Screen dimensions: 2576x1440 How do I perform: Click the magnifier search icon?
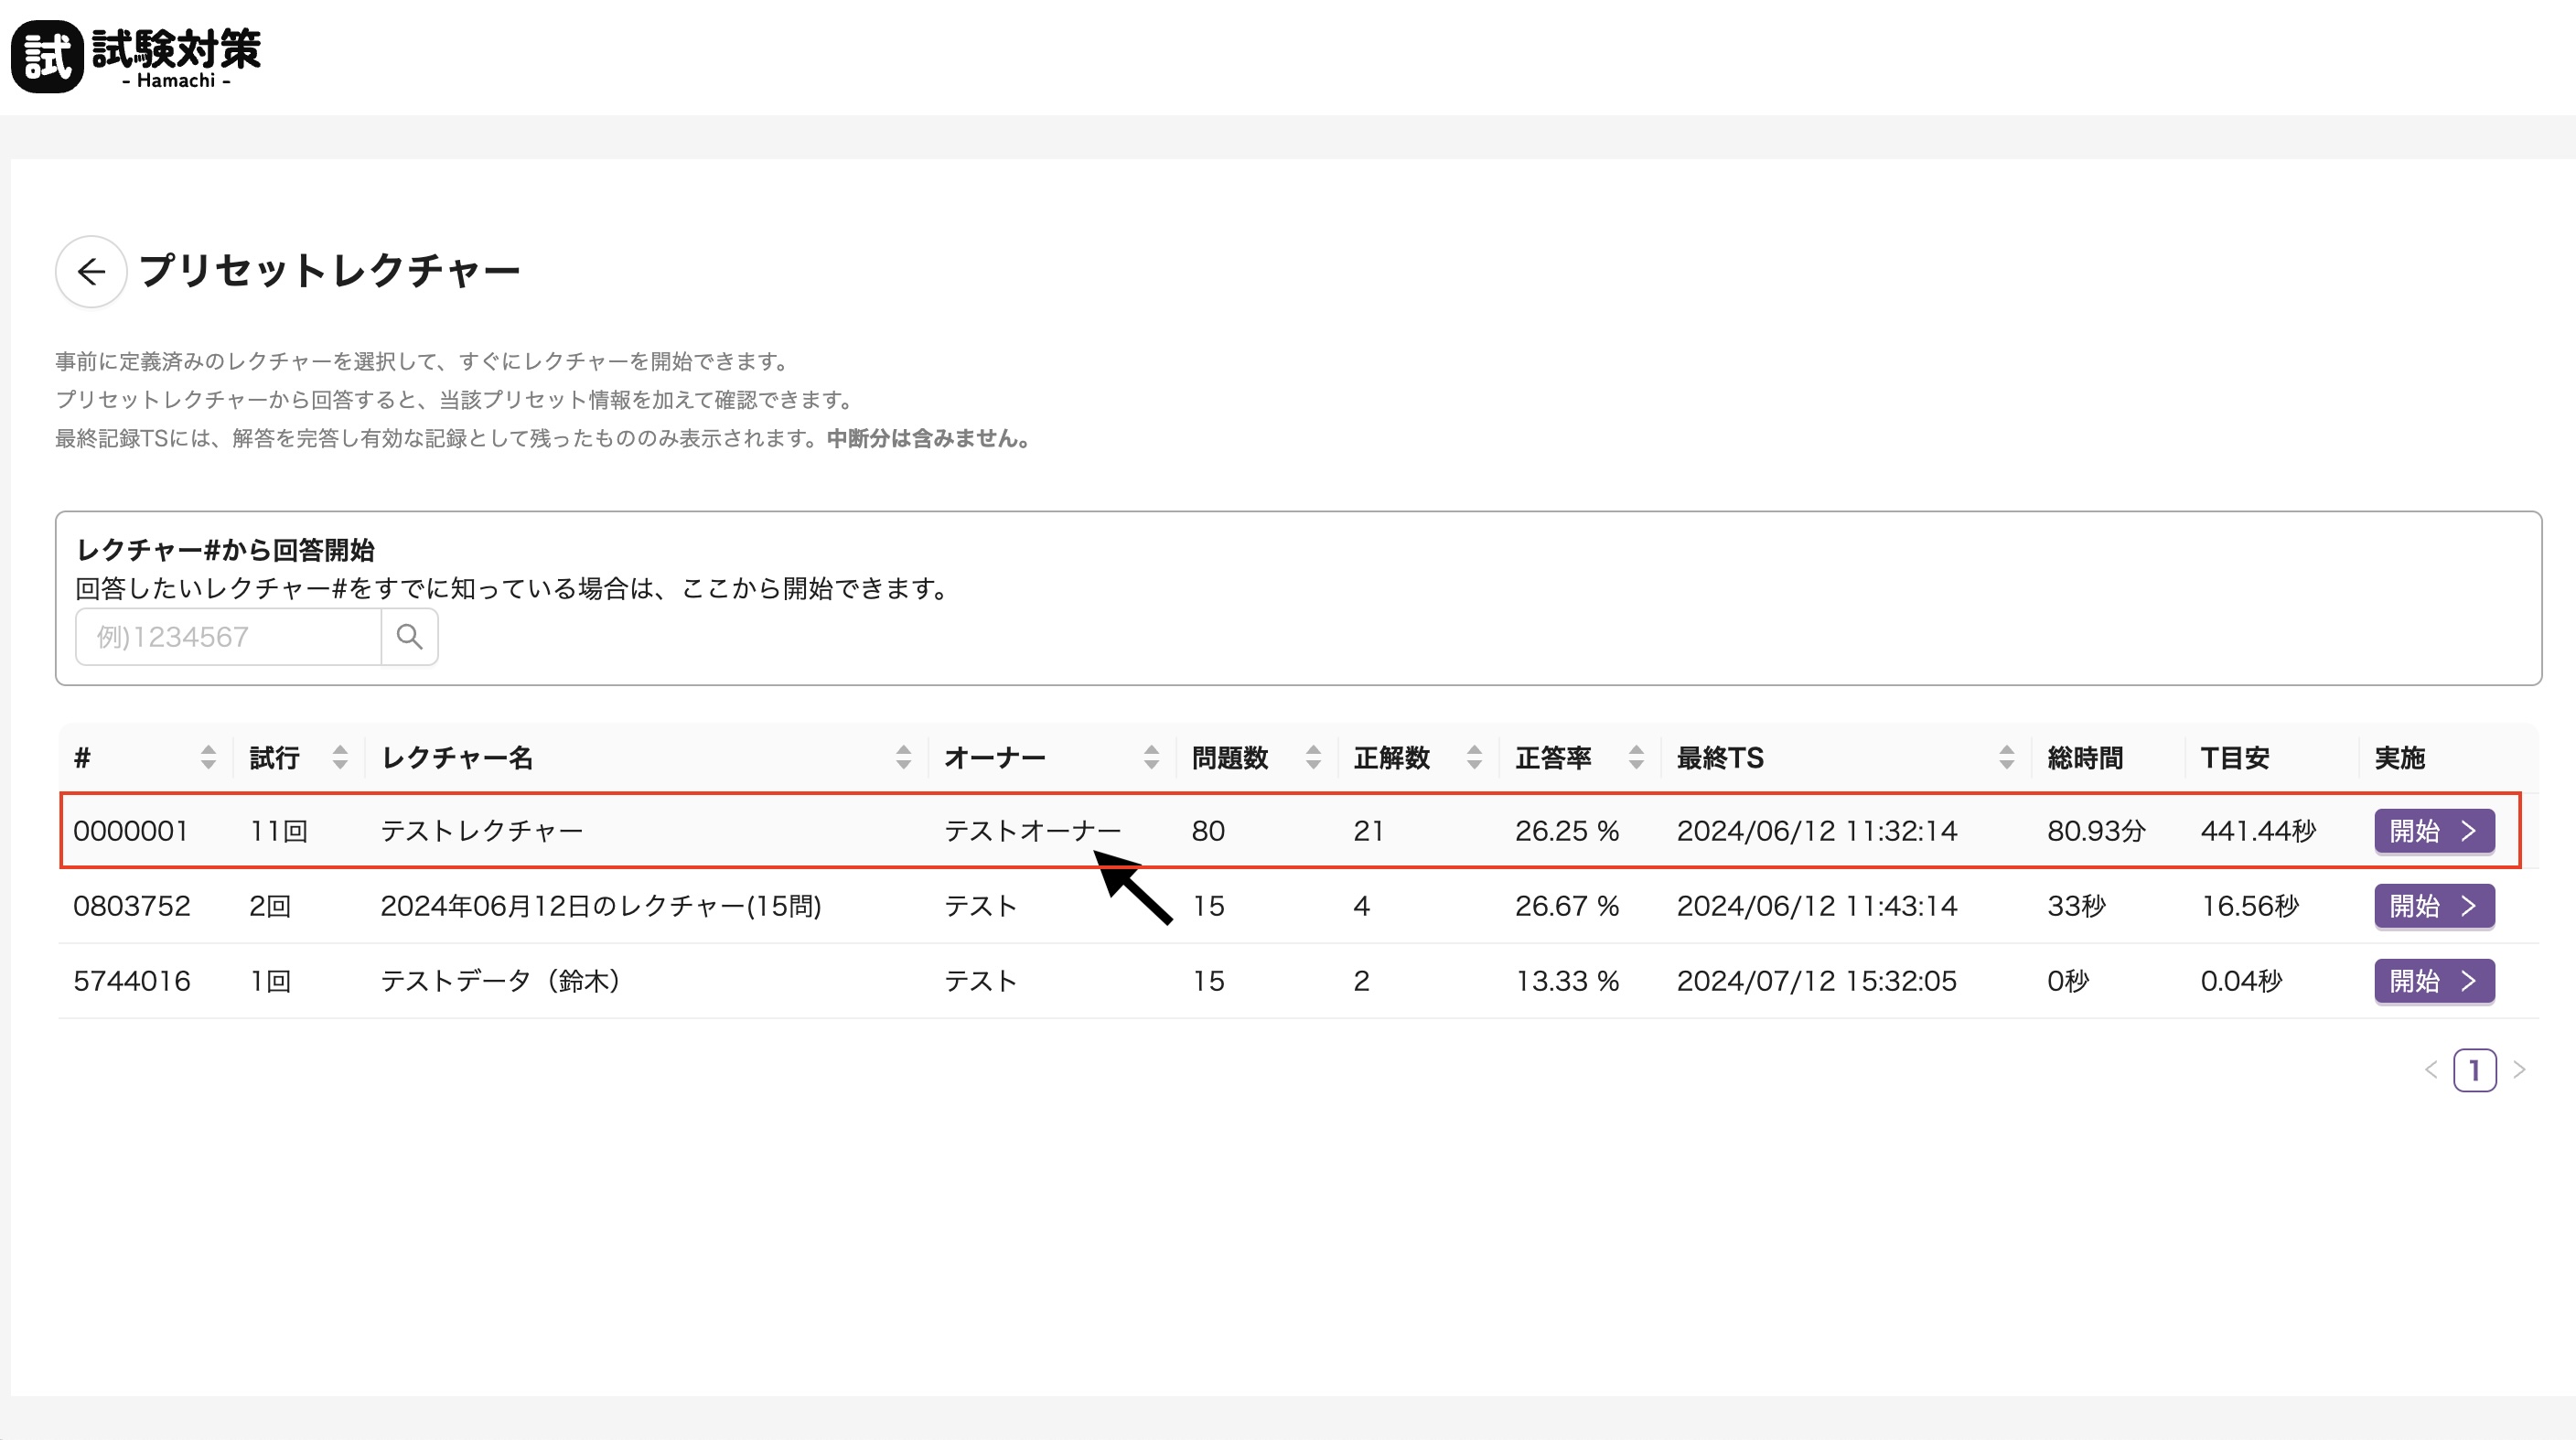click(x=409, y=637)
